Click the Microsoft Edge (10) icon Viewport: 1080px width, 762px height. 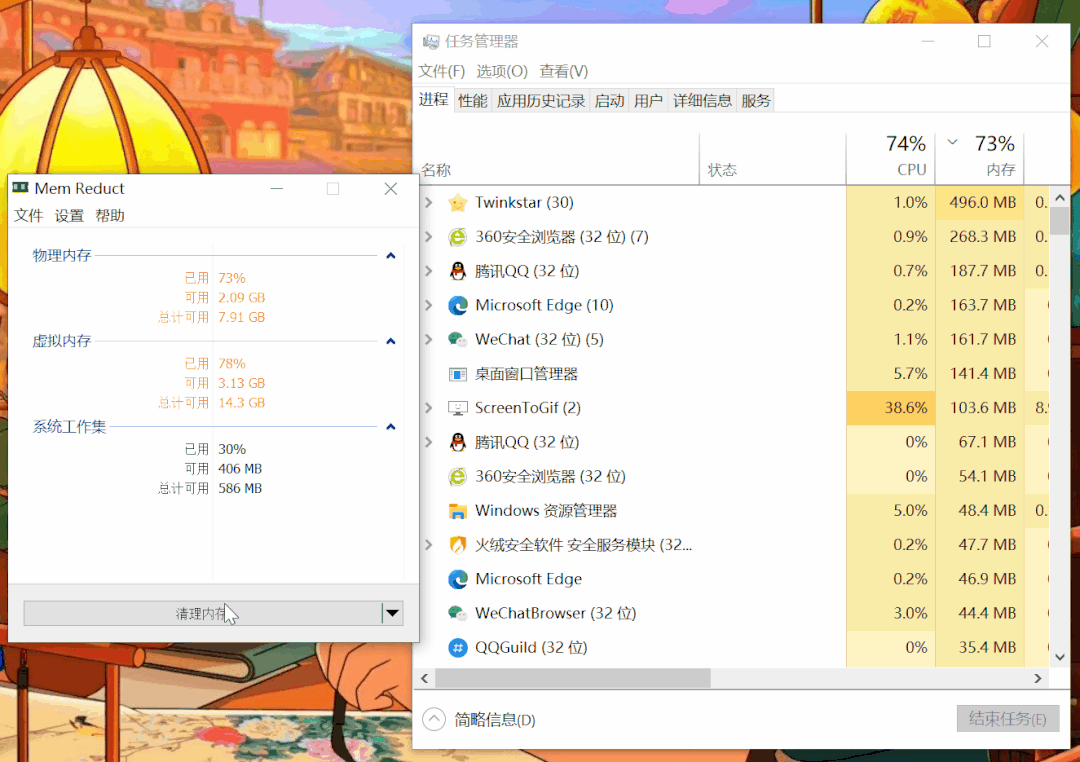click(x=457, y=305)
